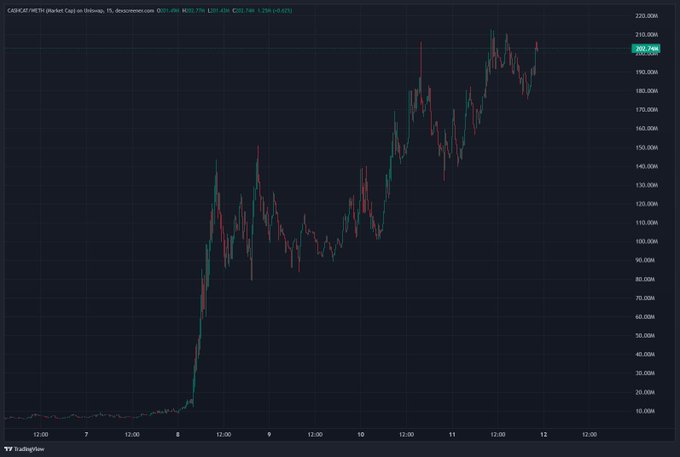Click the 20.00M price axis label
Screen dimensions: 680x457
point(645,392)
